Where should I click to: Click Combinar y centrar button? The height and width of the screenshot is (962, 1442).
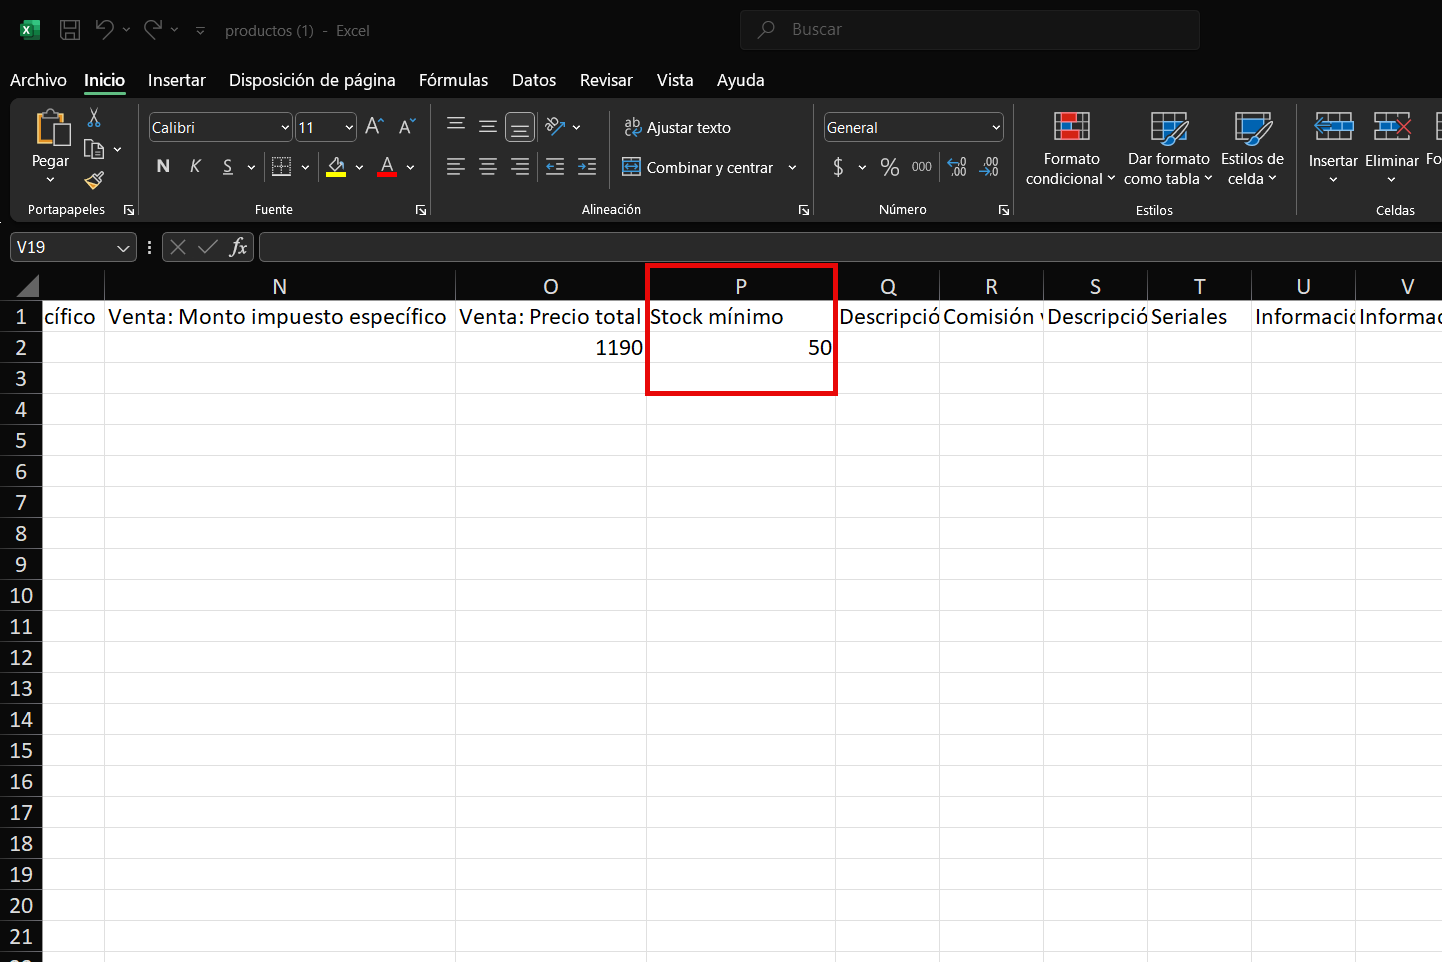[x=698, y=167]
